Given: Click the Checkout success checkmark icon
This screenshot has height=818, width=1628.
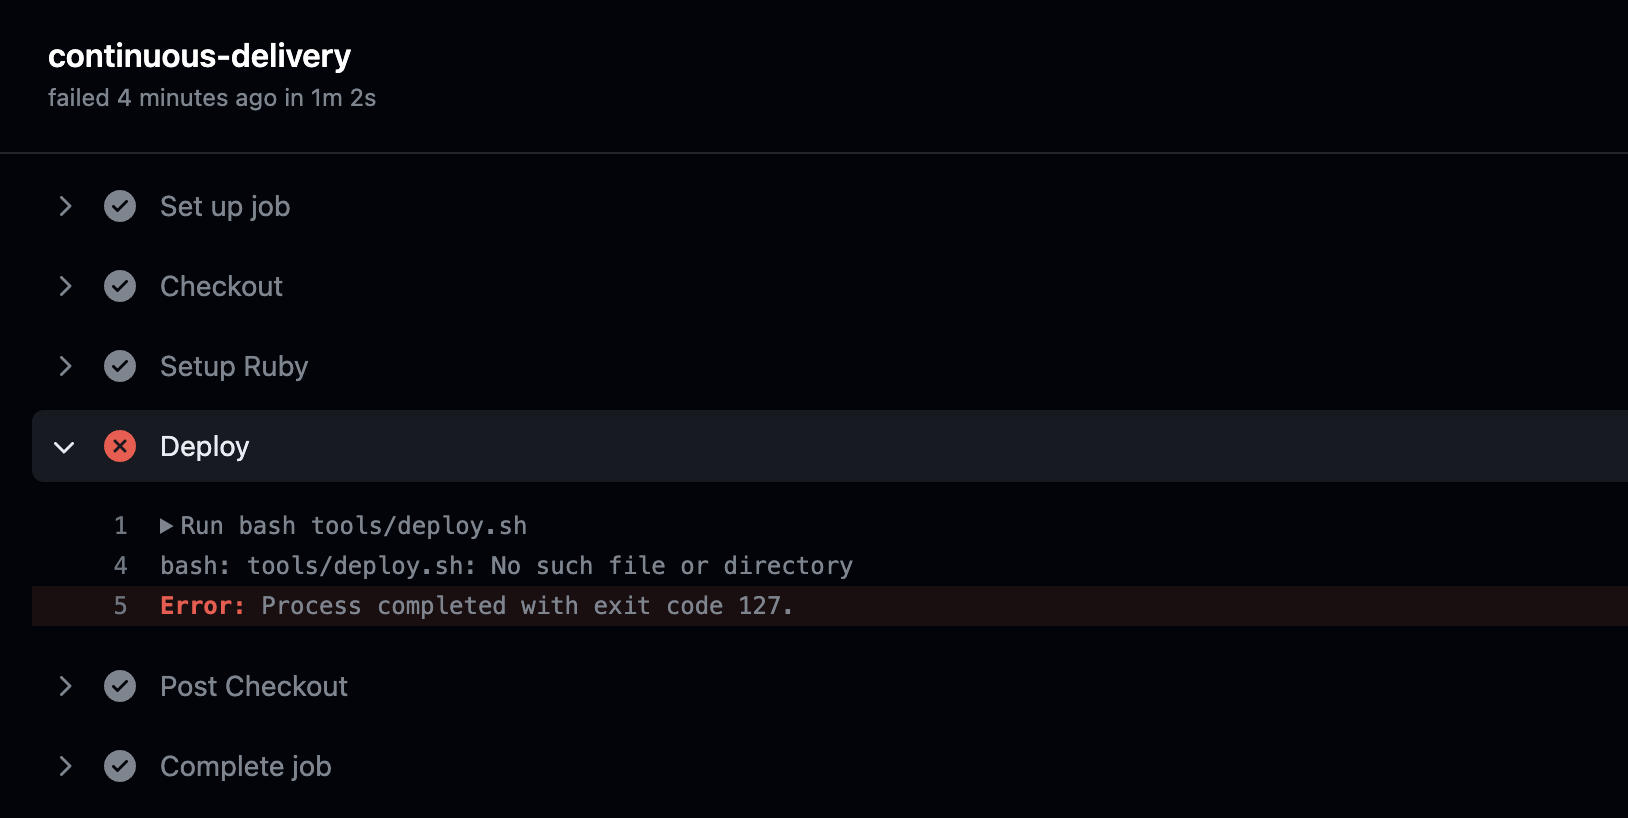Looking at the screenshot, I should [120, 286].
